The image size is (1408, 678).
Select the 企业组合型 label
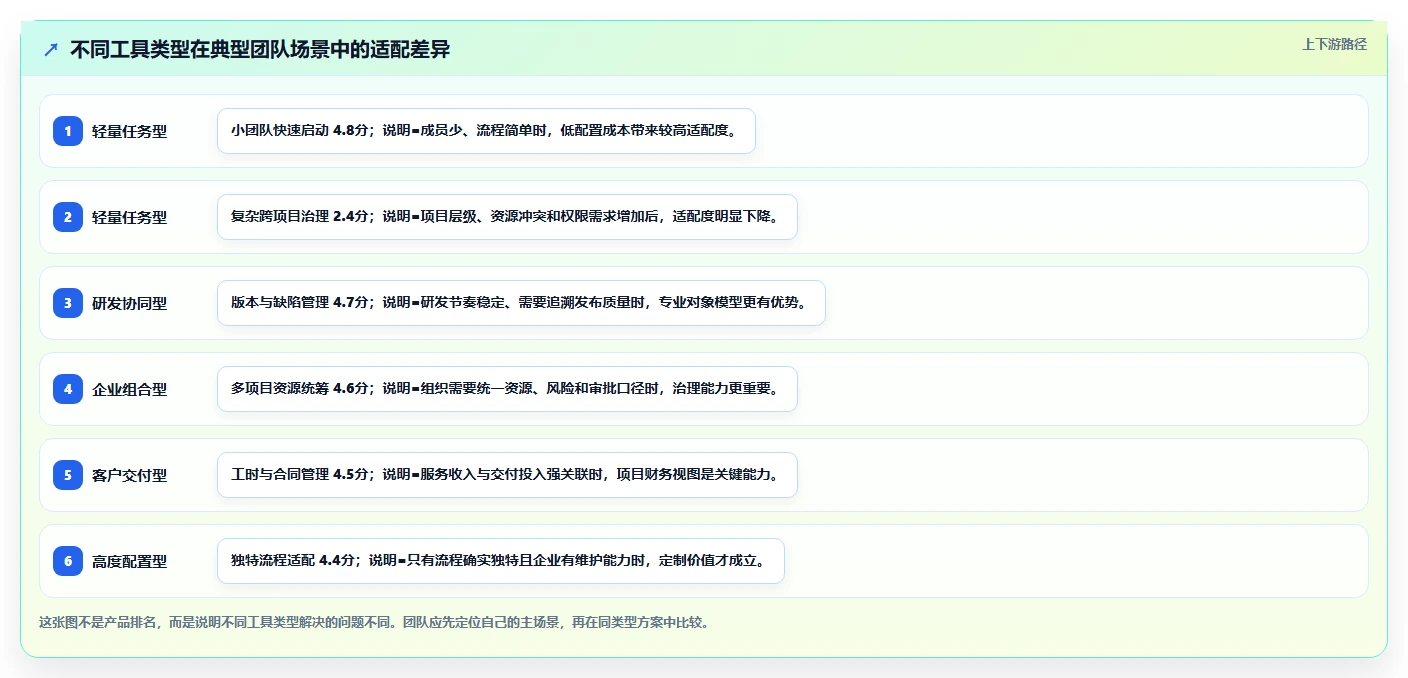pyautogui.click(x=129, y=389)
